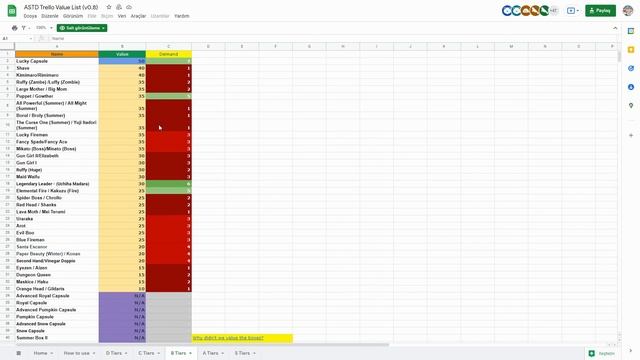Viewport: 640px width, 360px height.
Task: Open the C Tiers tab dropdown arrow
Action: tap(158, 353)
